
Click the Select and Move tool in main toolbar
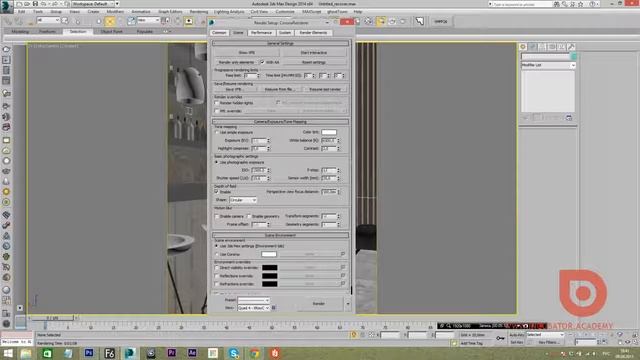point(110,21)
